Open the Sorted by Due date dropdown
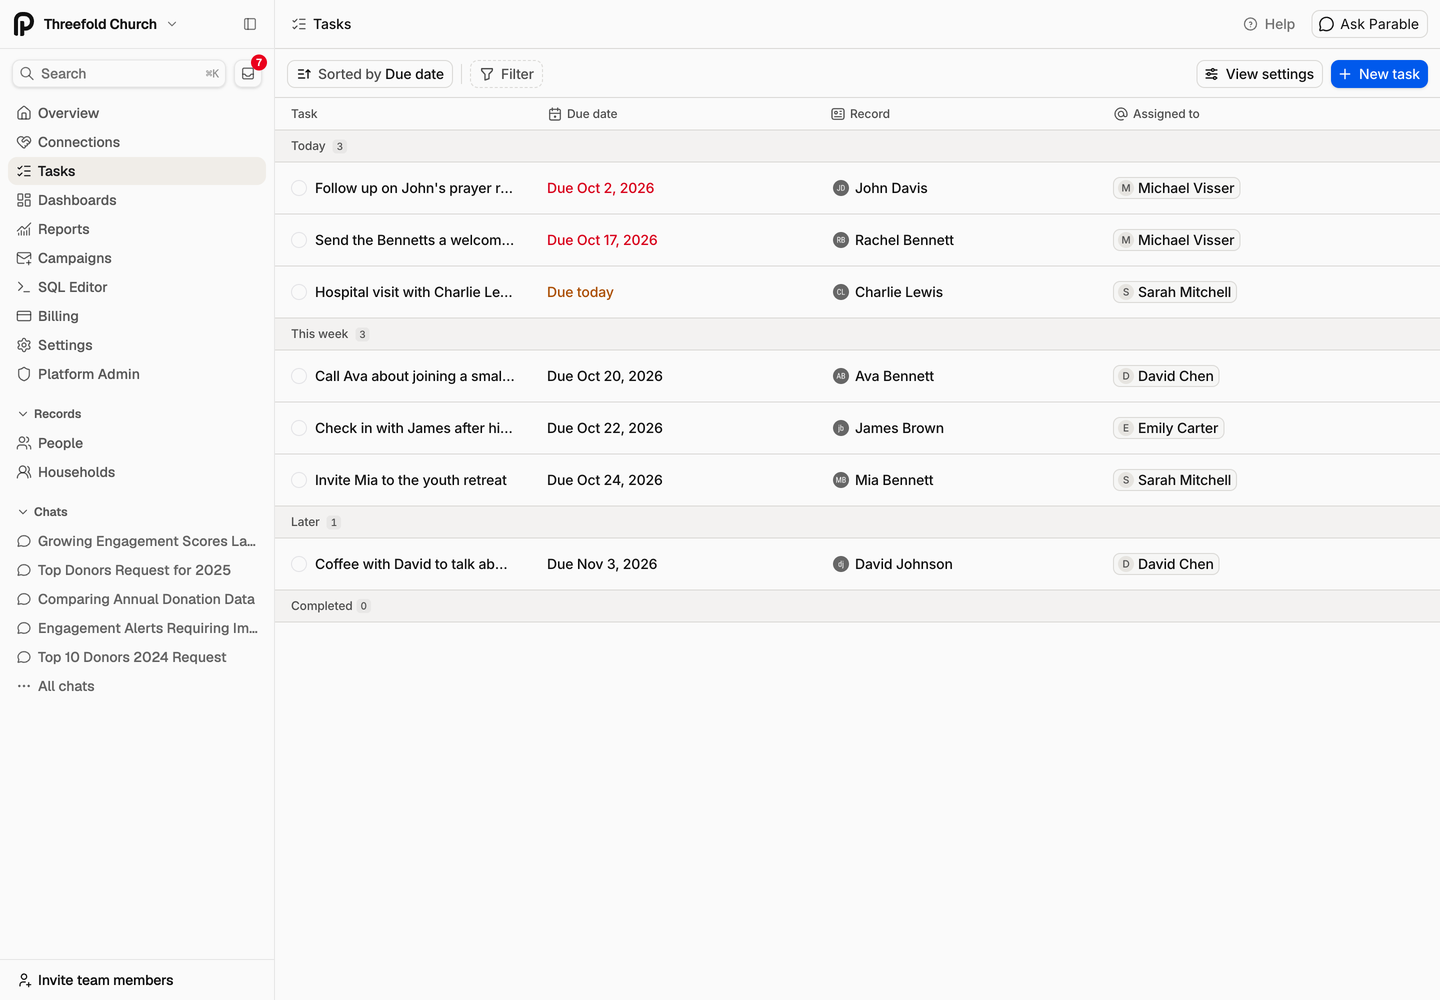Screen dimensions: 1440x1000 370,74
